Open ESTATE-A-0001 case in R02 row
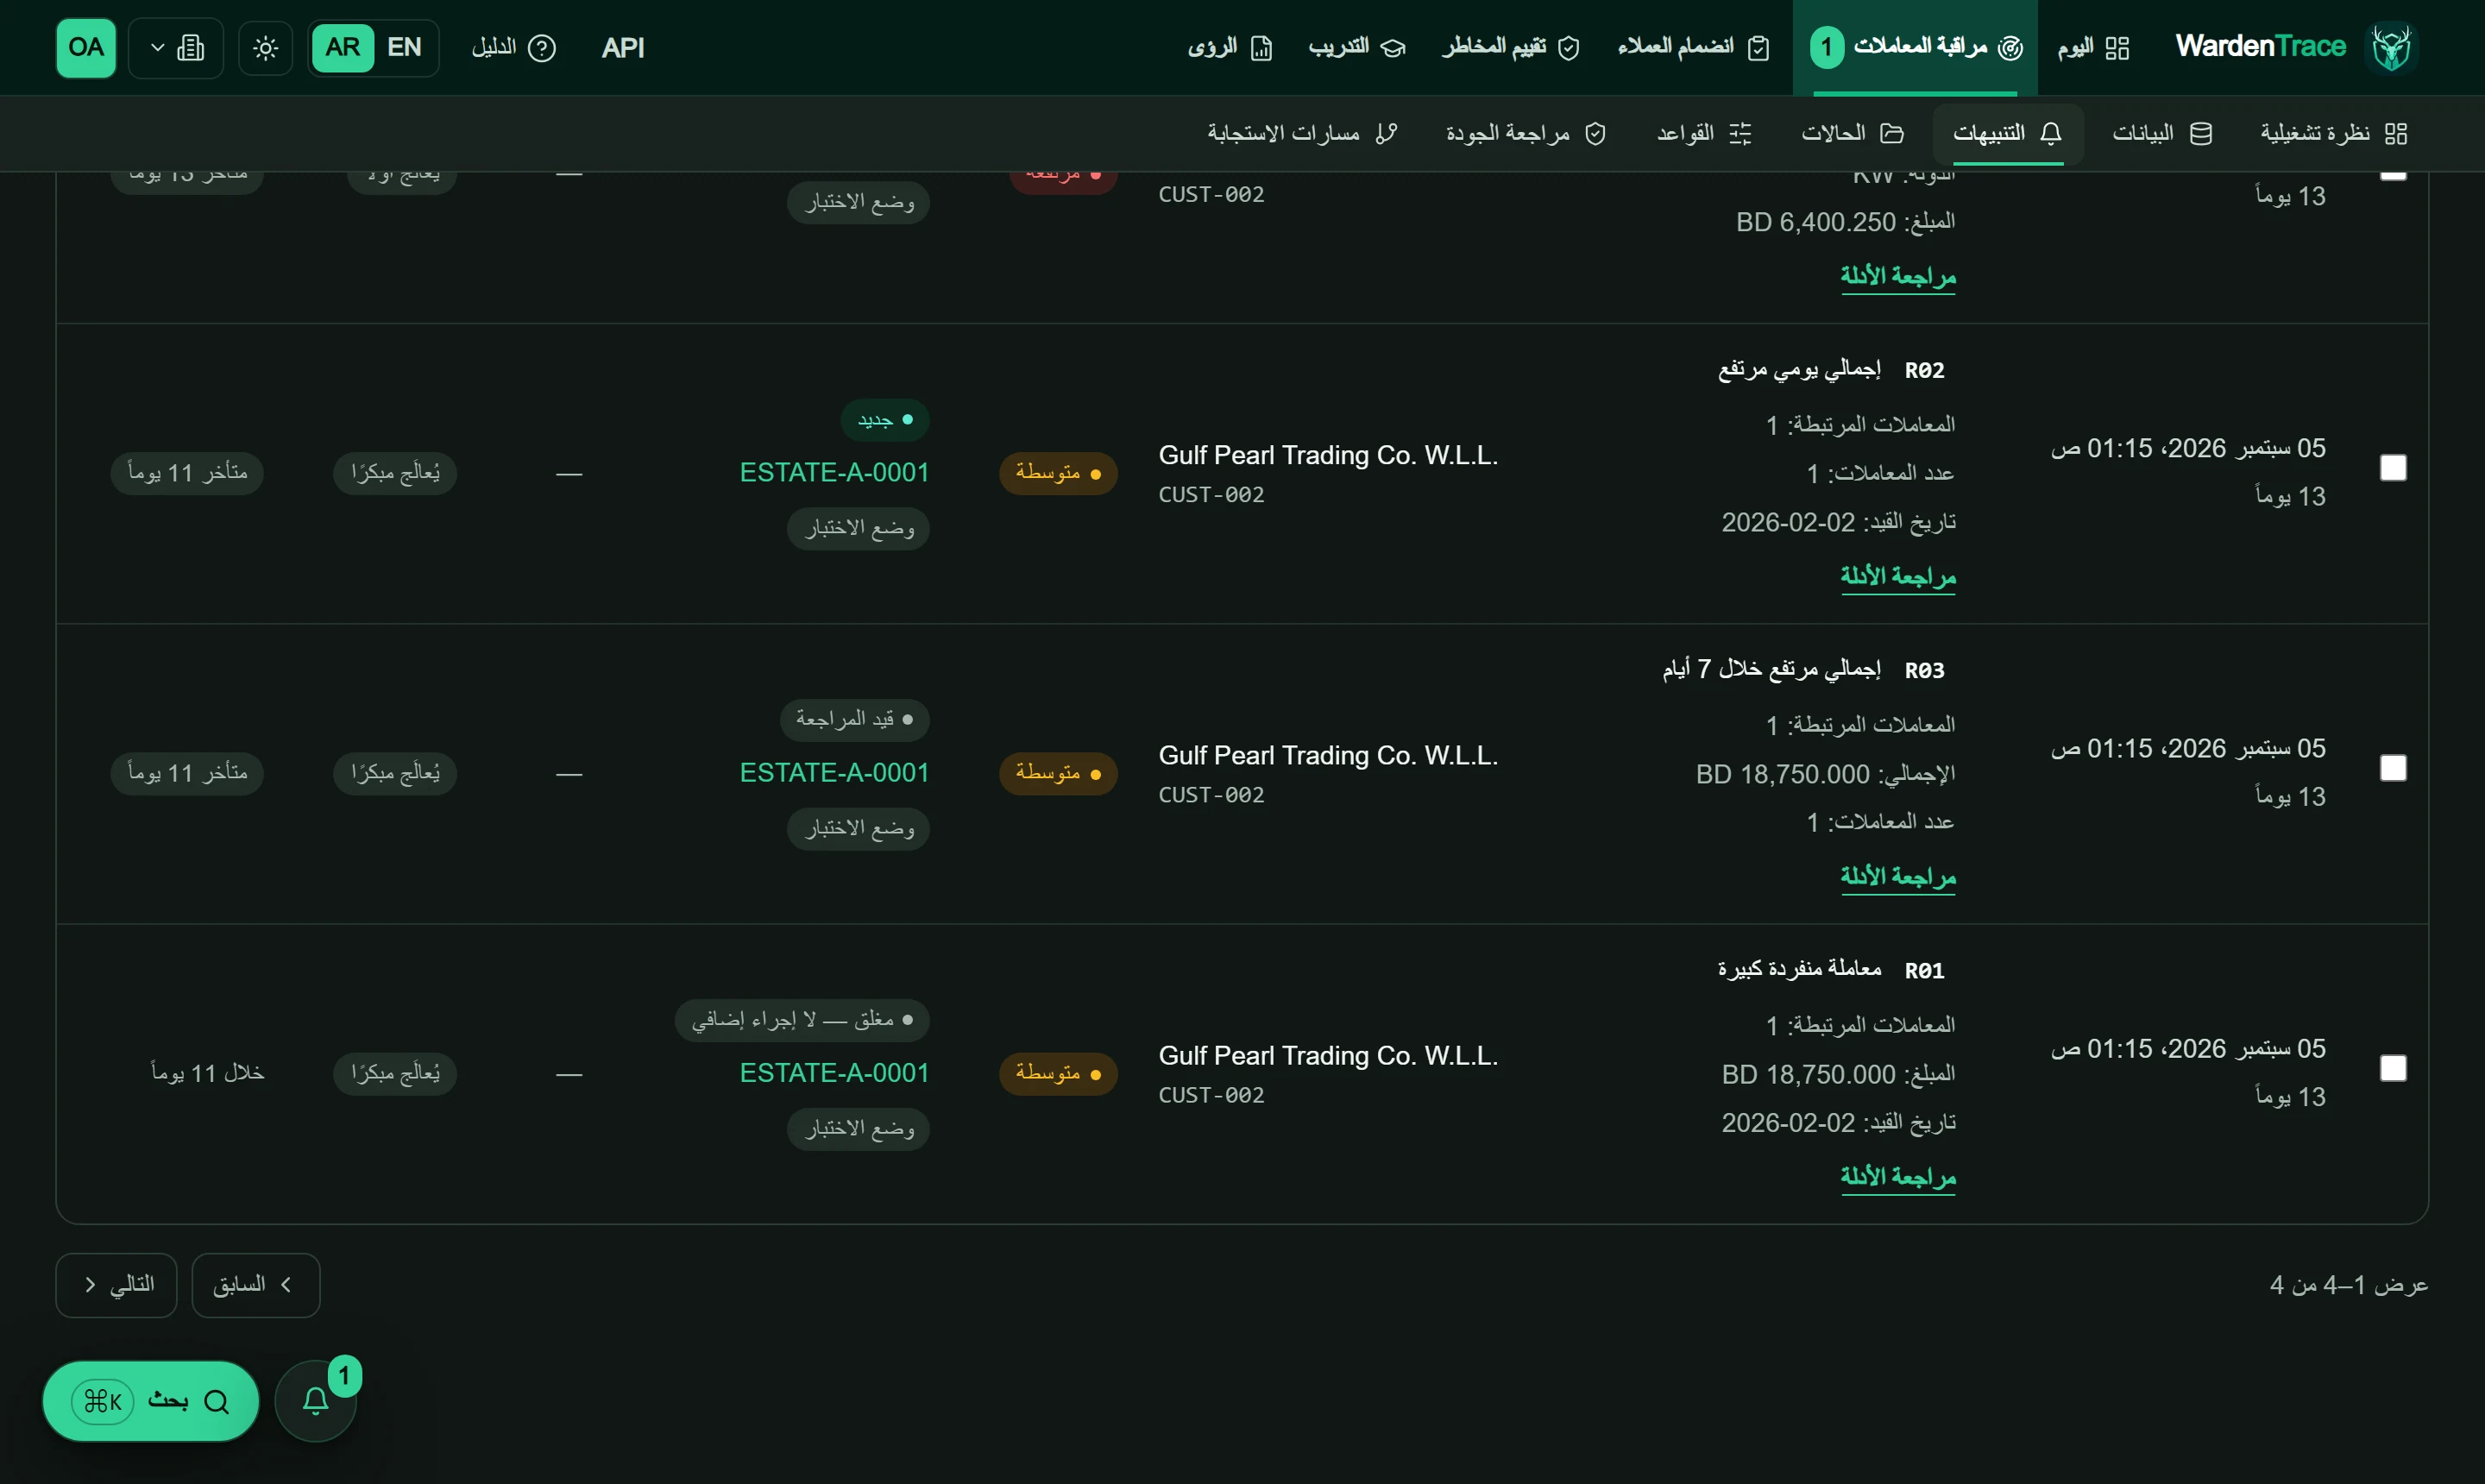This screenshot has height=1484, width=2485. click(x=834, y=472)
